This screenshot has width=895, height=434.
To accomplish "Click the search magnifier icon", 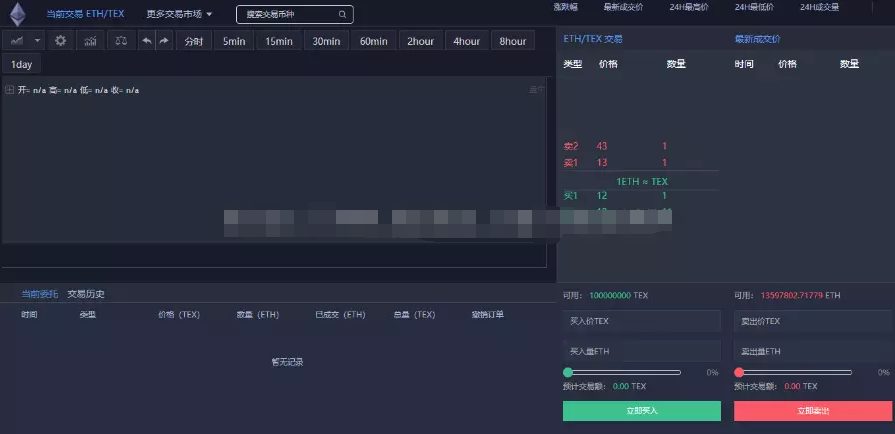I will pyautogui.click(x=343, y=15).
